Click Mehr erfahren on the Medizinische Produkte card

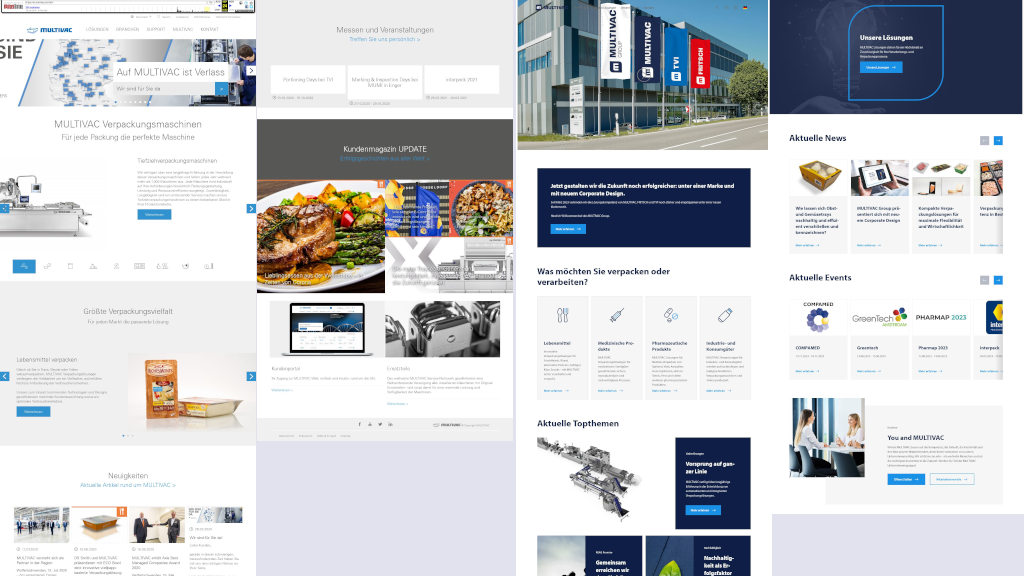[610, 391]
